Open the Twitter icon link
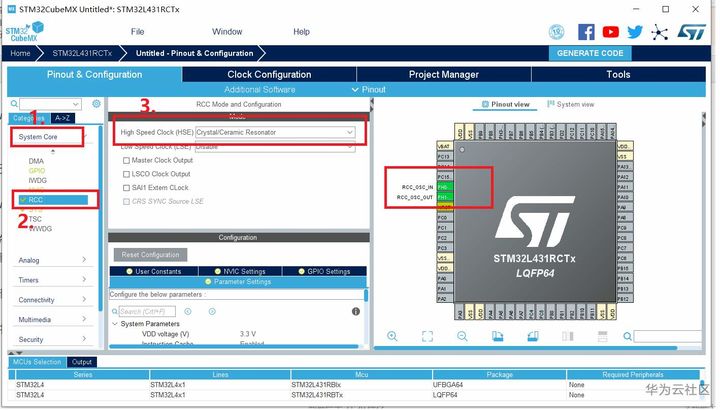Screen dimensions: 720x410 click(x=635, y=32)
